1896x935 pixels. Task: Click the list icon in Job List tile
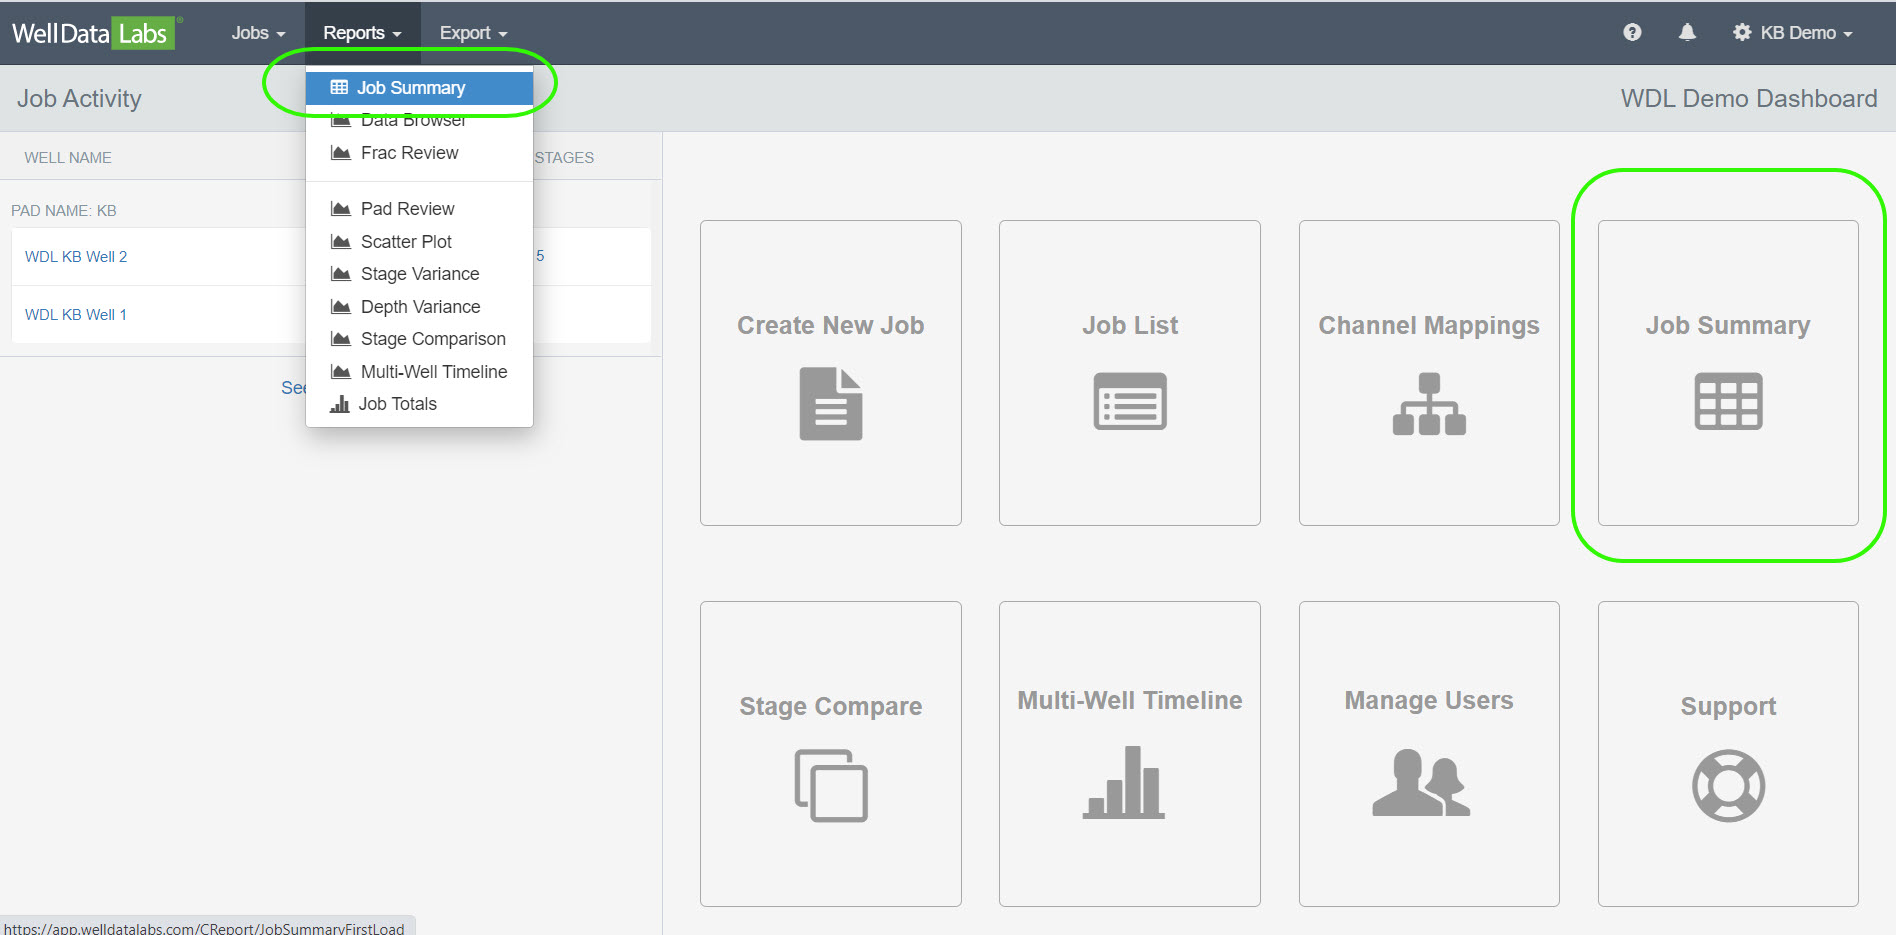(1130, 401)
